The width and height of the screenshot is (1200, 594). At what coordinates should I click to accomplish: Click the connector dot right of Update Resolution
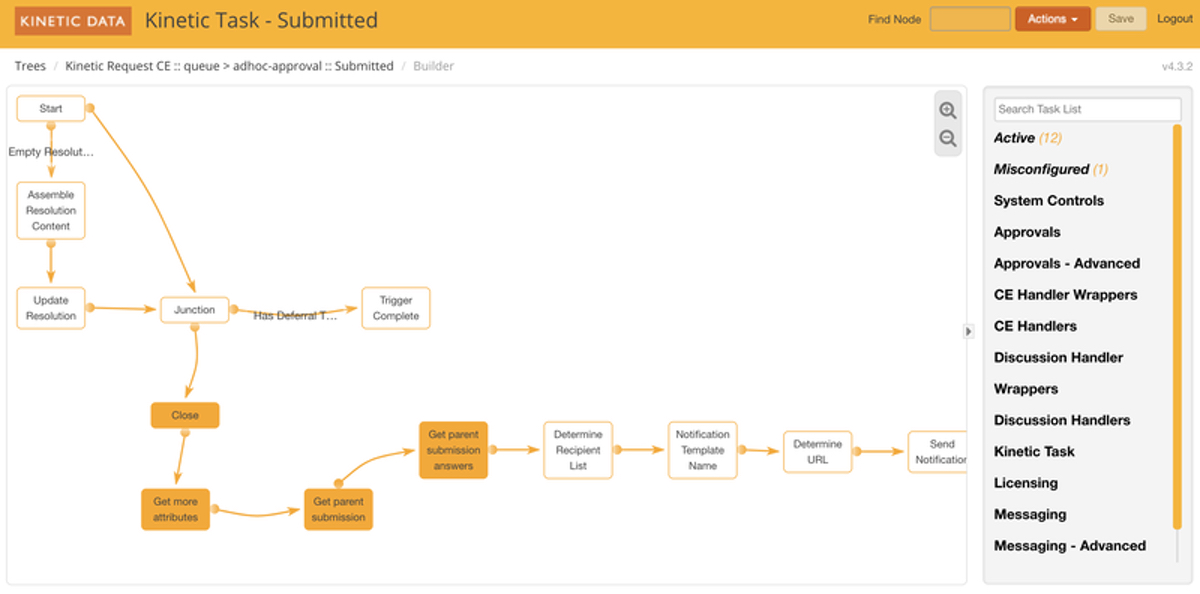point(90,307)
